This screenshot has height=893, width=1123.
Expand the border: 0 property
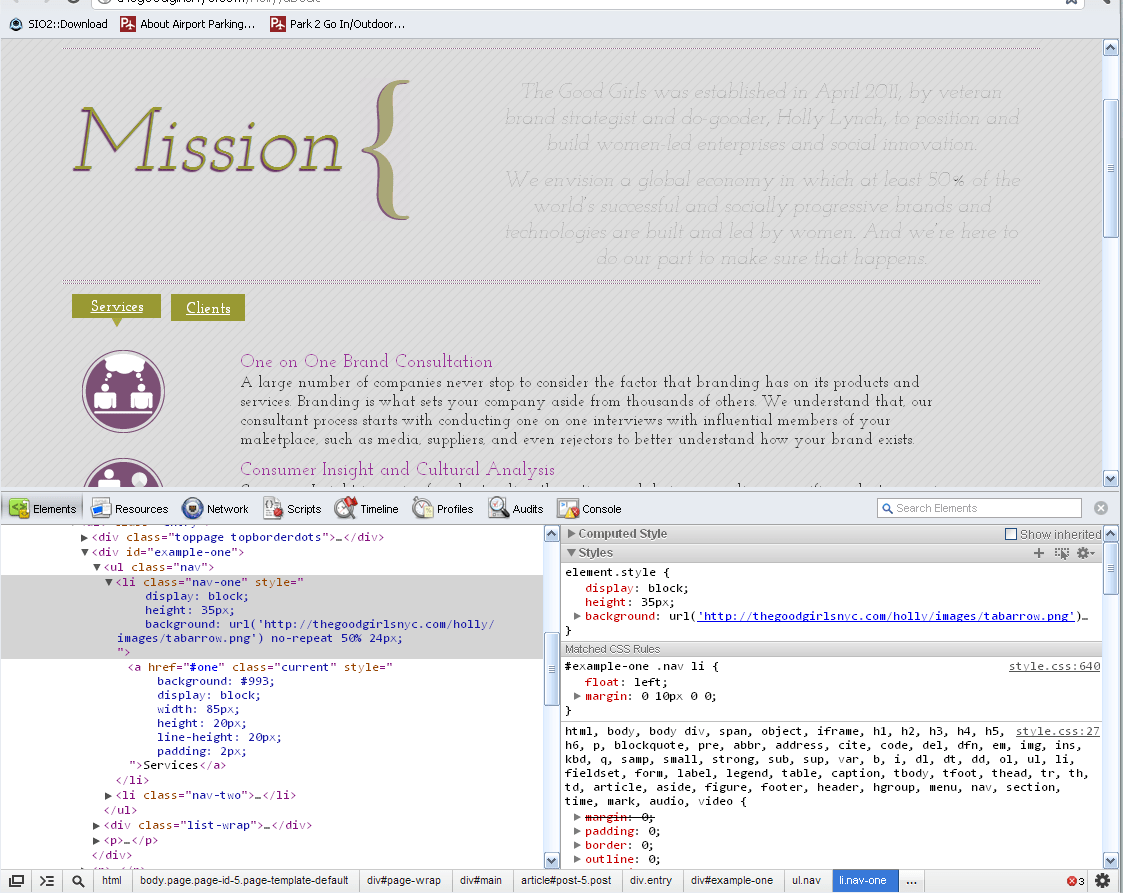[577, 845]
